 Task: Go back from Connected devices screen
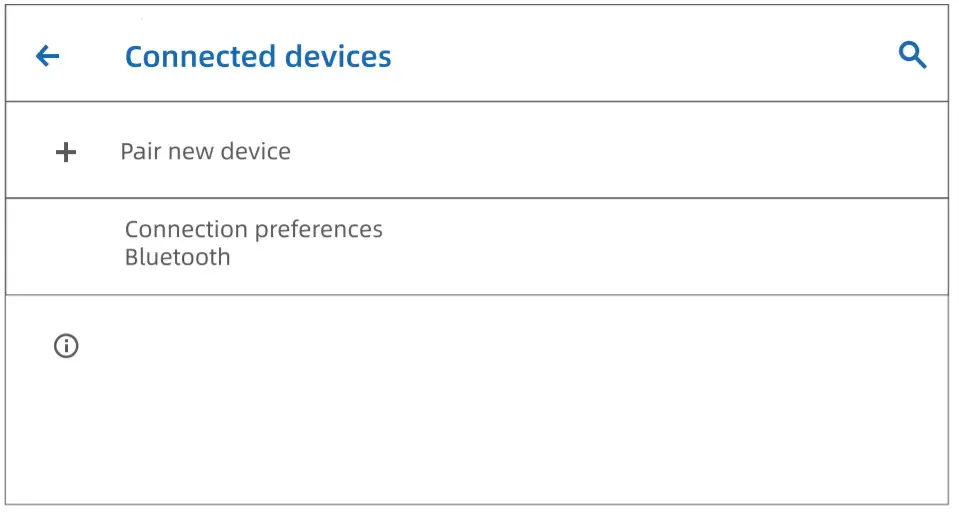click(47, 56)
